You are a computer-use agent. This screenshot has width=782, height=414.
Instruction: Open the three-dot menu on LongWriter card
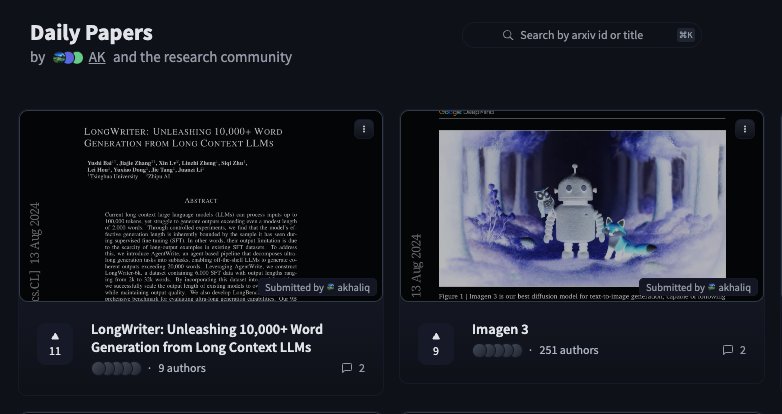pyautogui.click(x=364, y=129)
